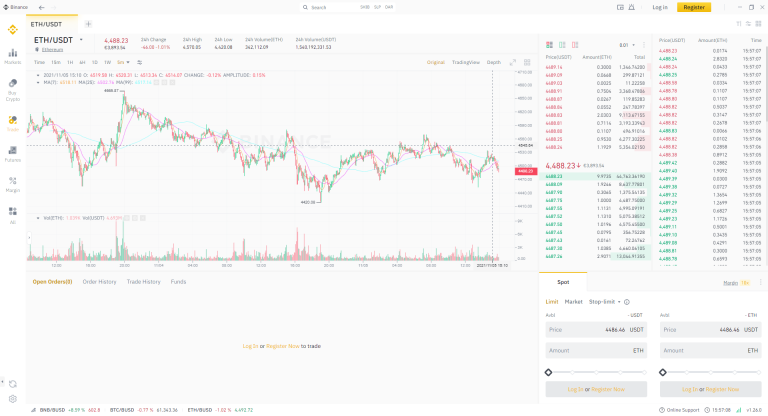Image resolution: width=768 pixels, height=416 pixels.
Task: Open the layout grid icon at the top right
Action: pyautogui.click(x=758, y=24)
